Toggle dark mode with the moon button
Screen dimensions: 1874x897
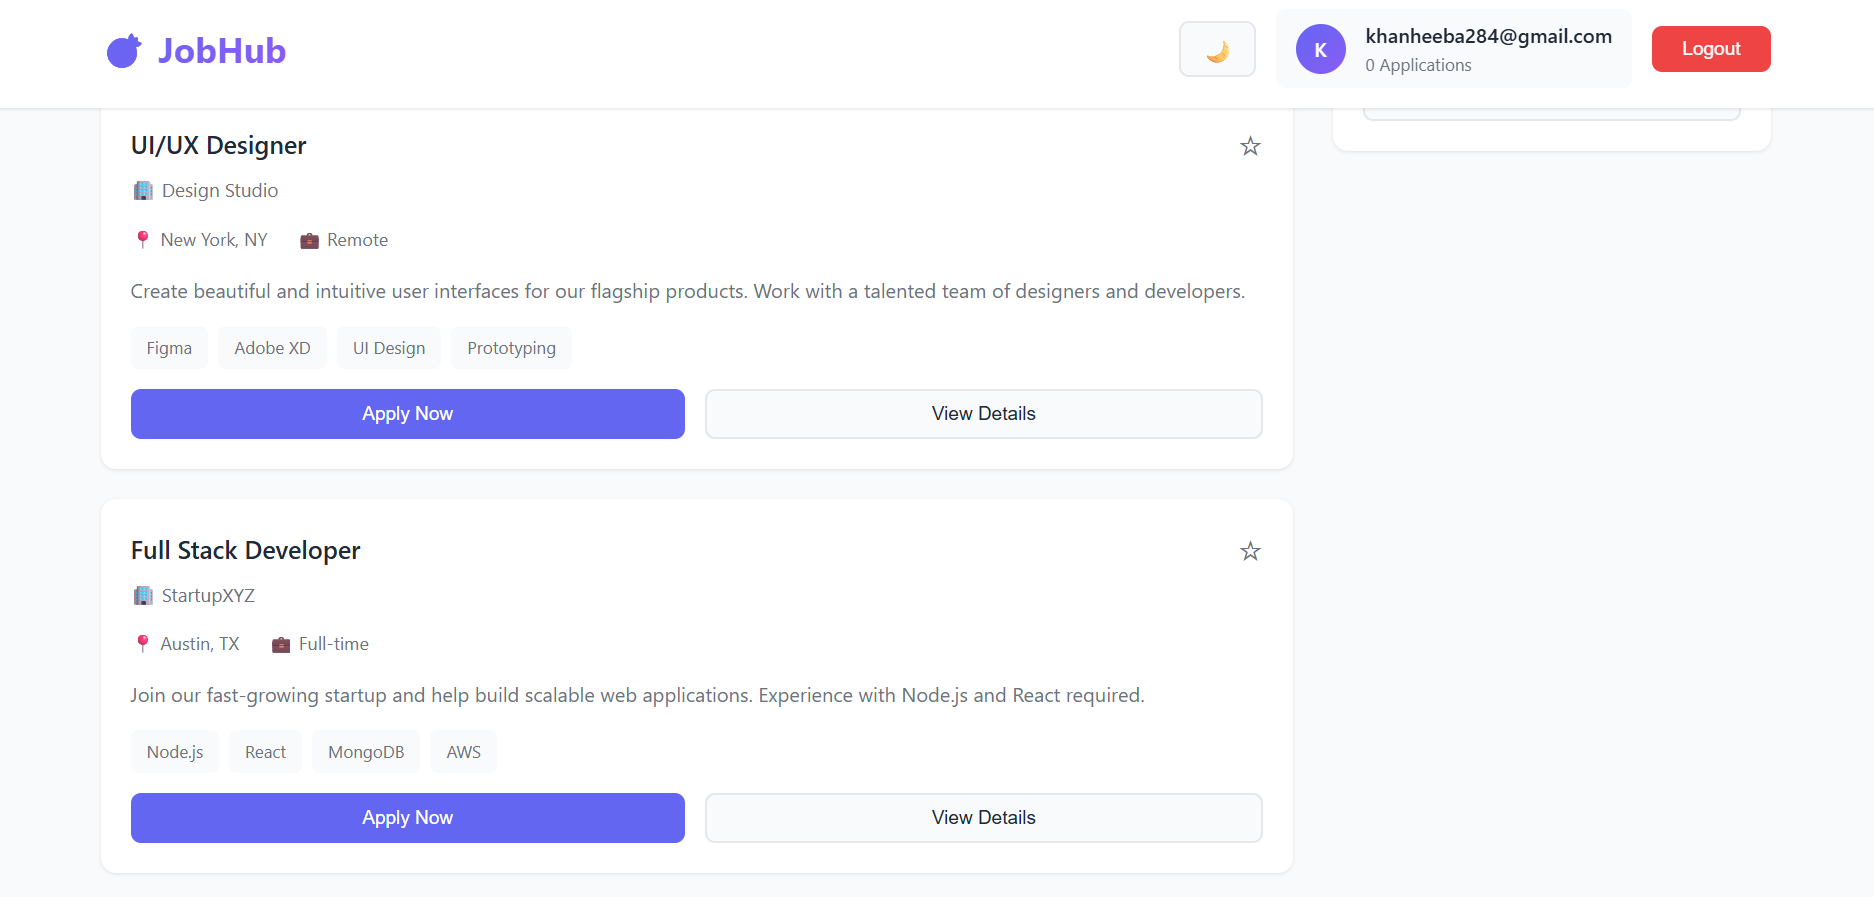pyautogui.click(x=1216, y=49)
